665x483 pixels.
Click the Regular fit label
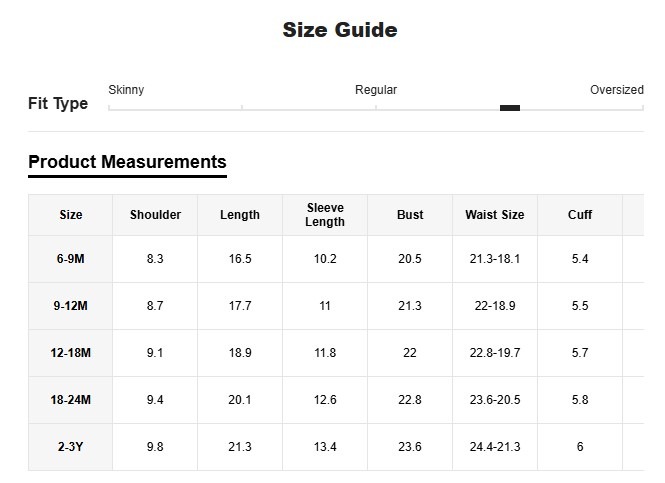coord(376,90)
